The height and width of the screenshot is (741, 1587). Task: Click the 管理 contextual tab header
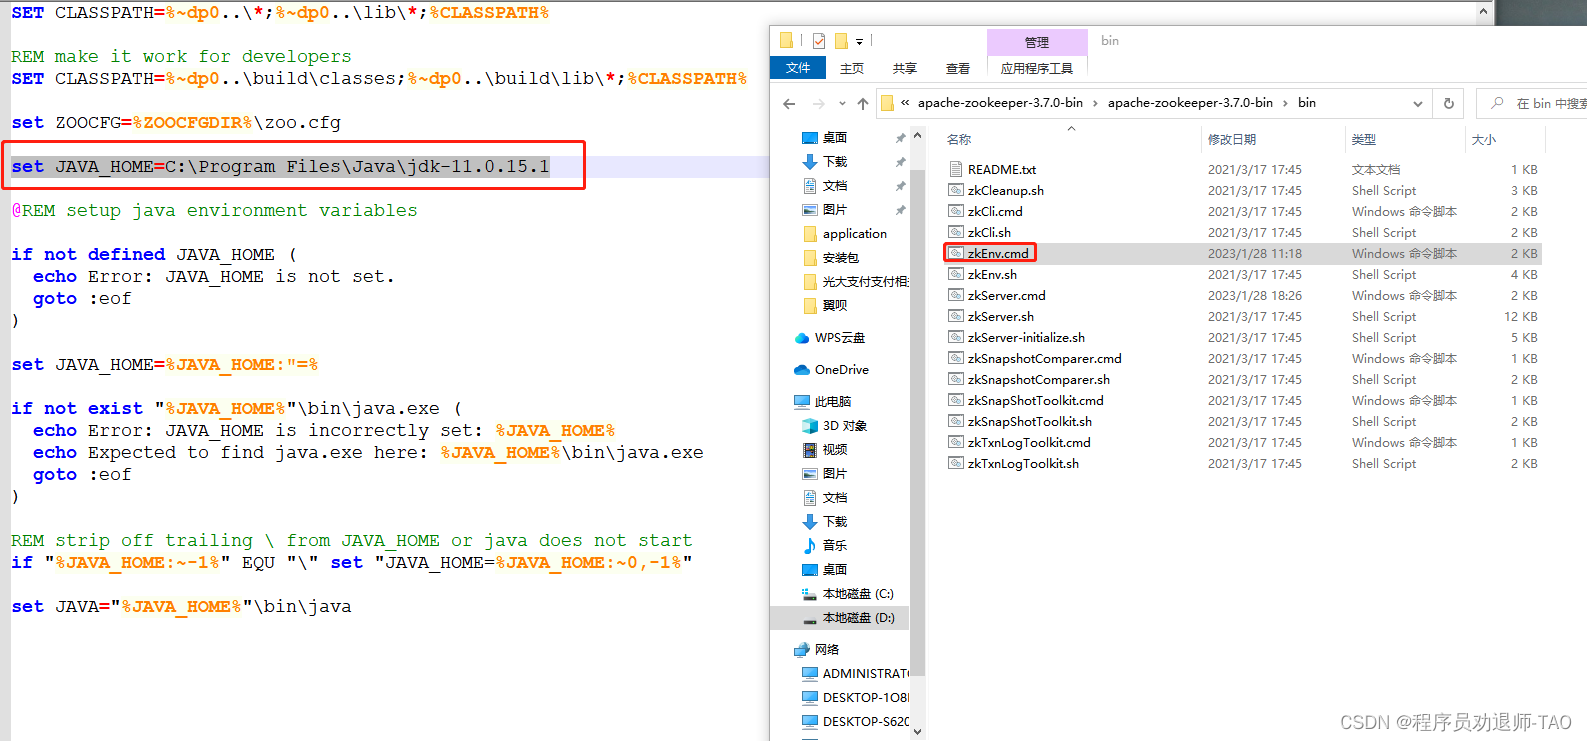pyautogui.click(x=1037, y=42)
